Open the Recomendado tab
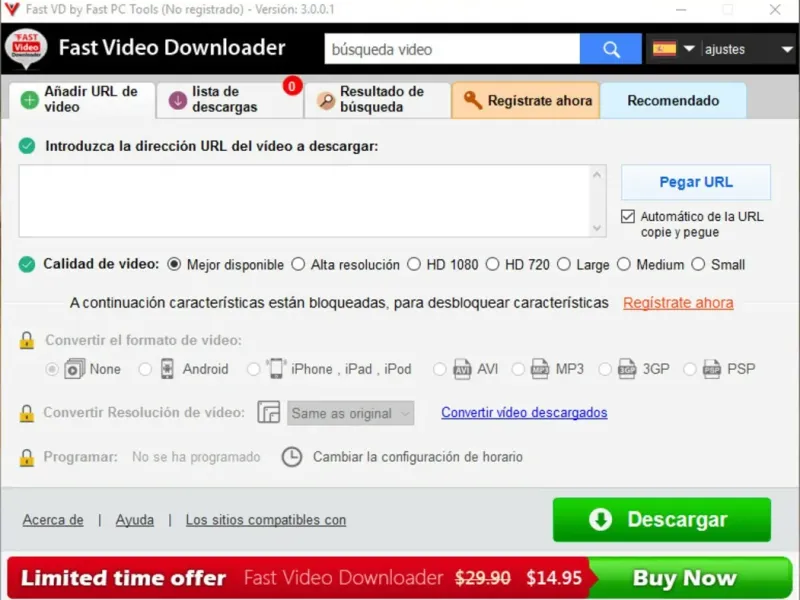The image size is (800, 600). pyautogui.click(x=673, y=100)
